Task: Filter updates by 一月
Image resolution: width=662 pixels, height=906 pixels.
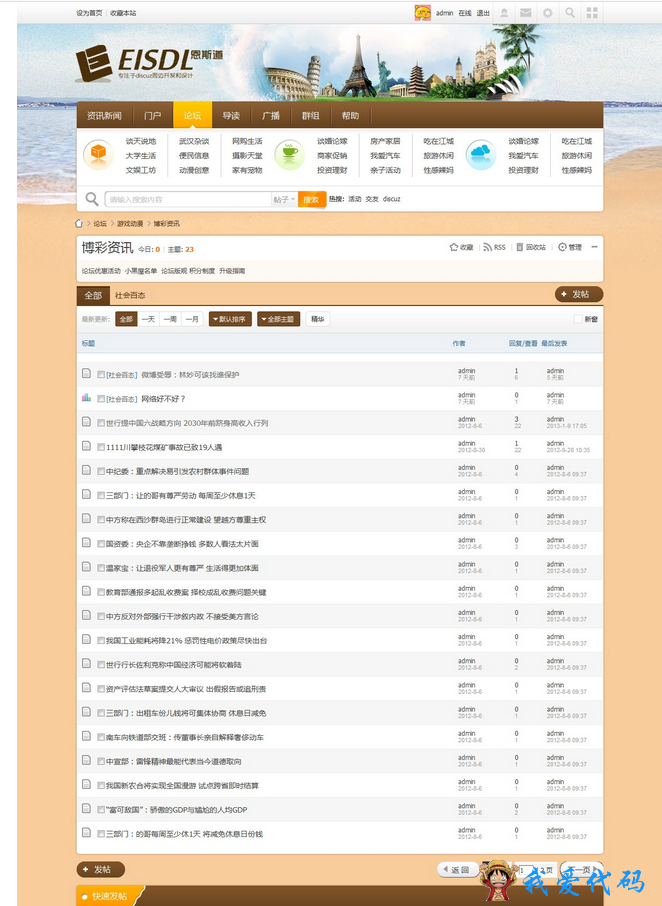Action: (x=192, y=319)
